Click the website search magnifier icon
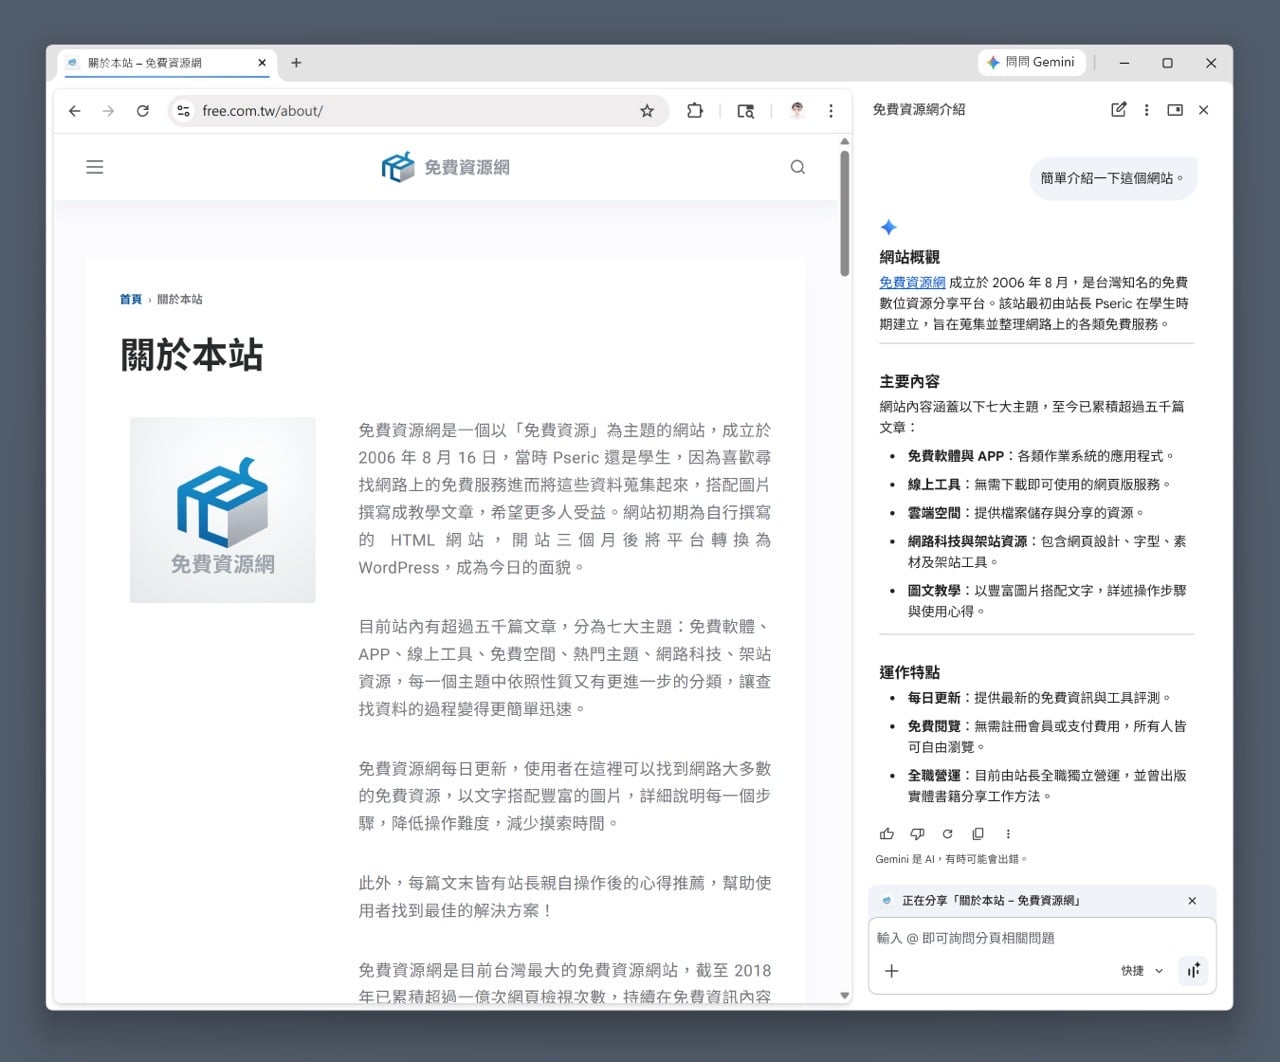This screenshot has height=1062, width=1280. point(797,167)
